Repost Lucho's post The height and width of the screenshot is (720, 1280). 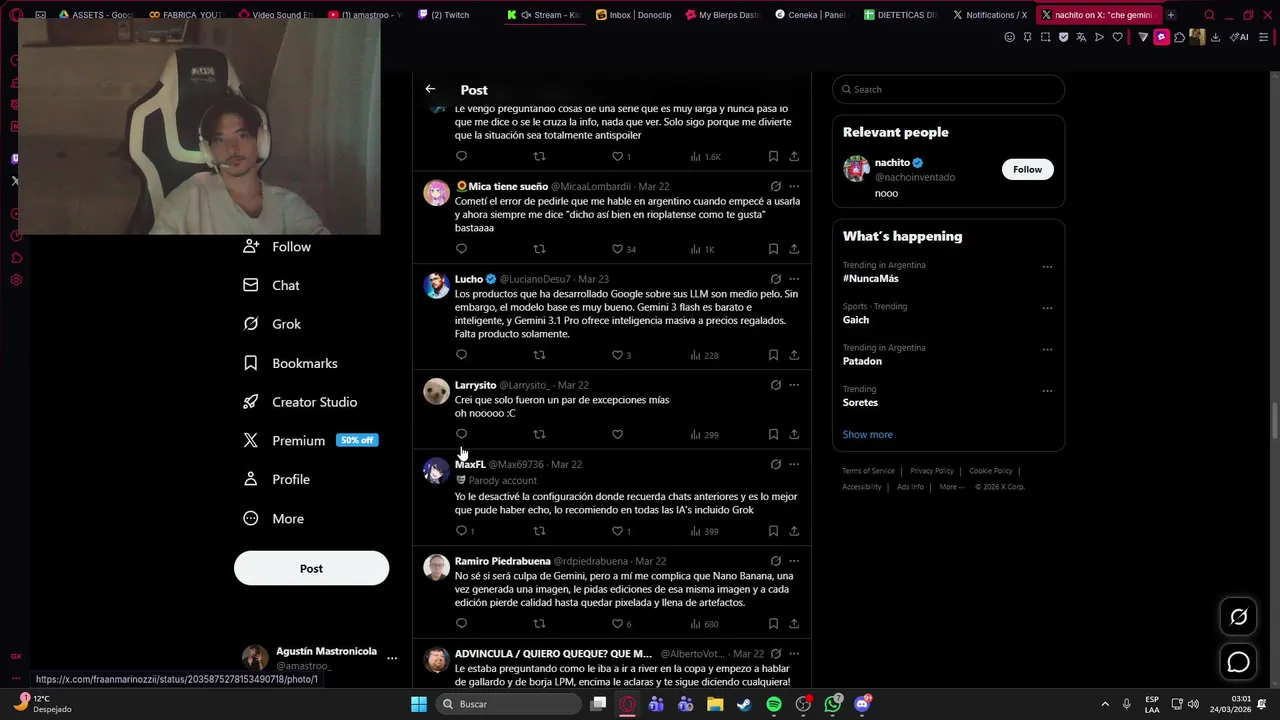[x=539, y=355]
